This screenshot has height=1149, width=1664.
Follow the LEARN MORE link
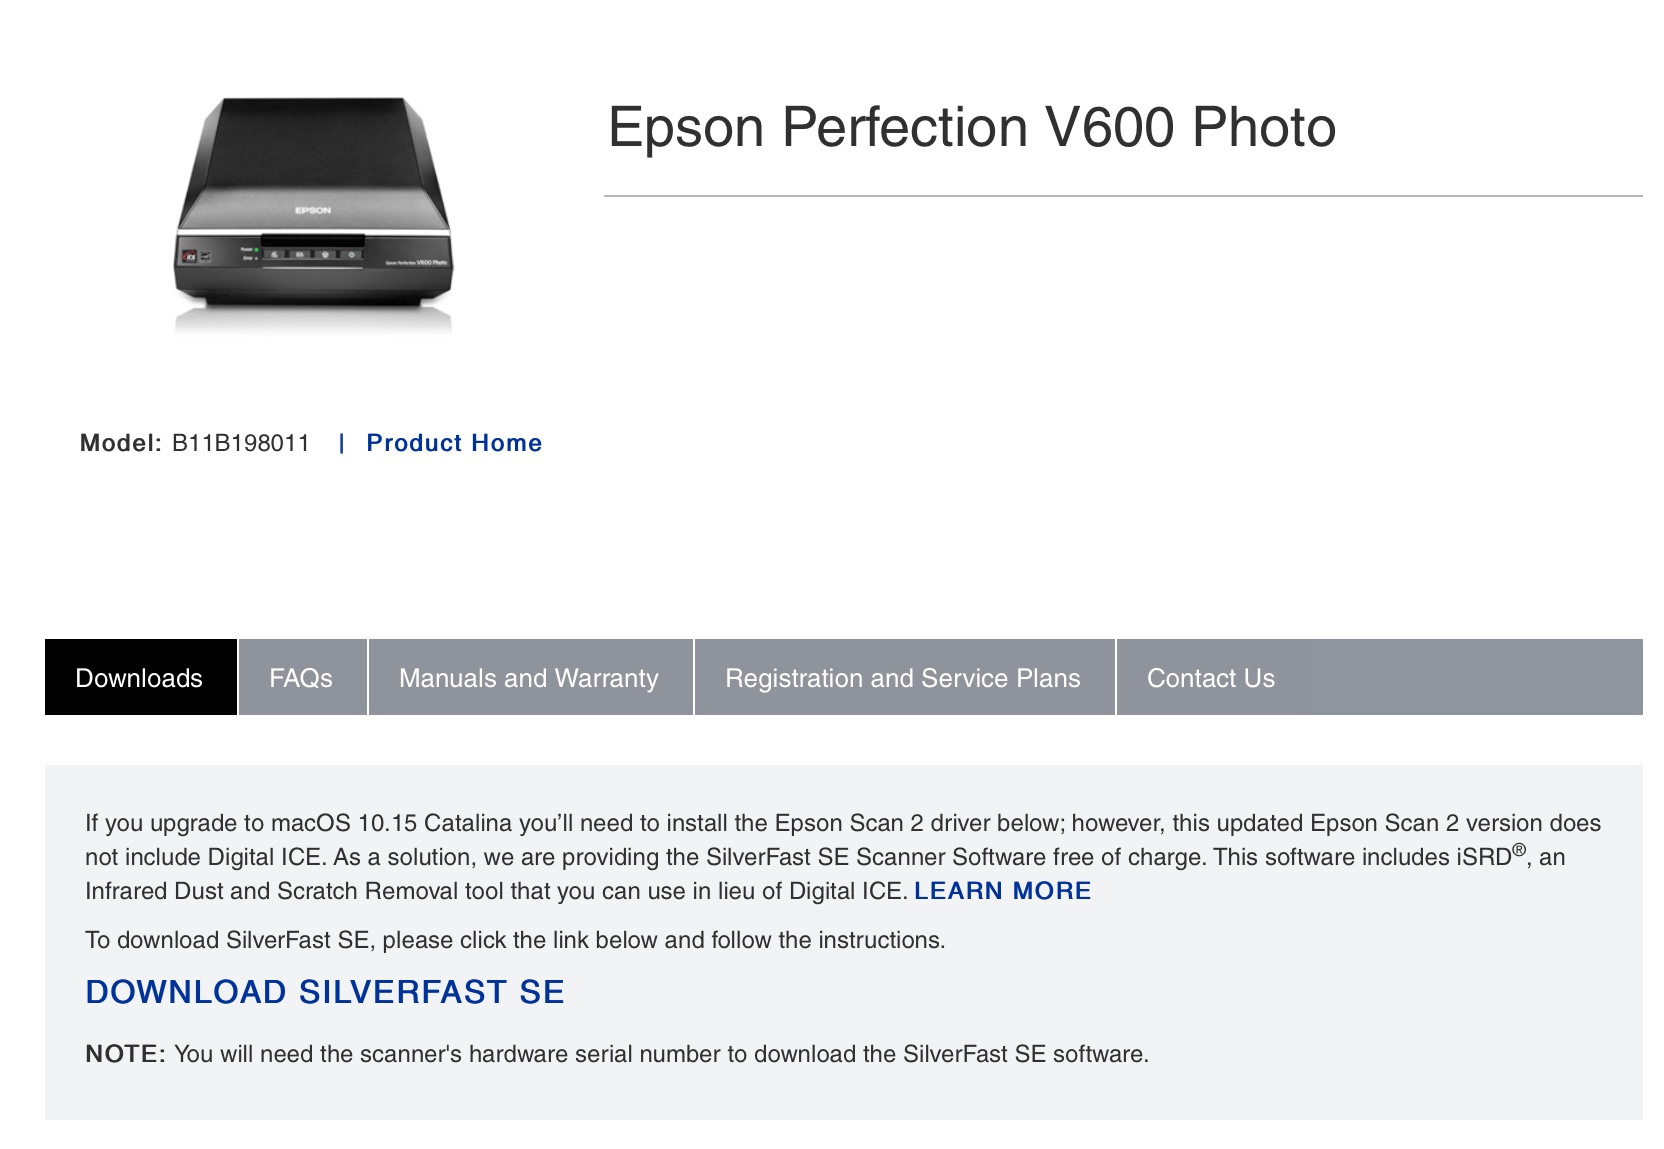1002,891
